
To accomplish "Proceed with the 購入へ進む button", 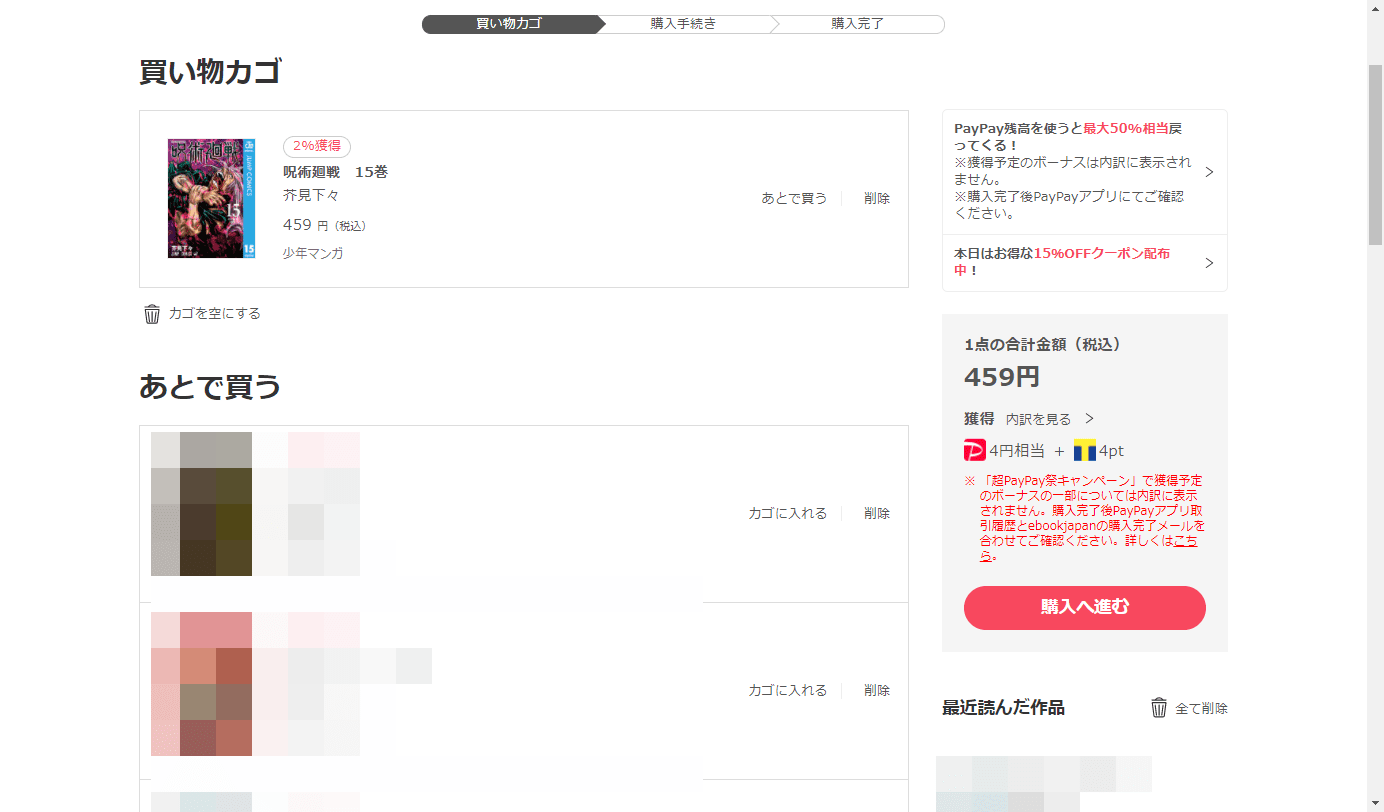I will 1085,608.
